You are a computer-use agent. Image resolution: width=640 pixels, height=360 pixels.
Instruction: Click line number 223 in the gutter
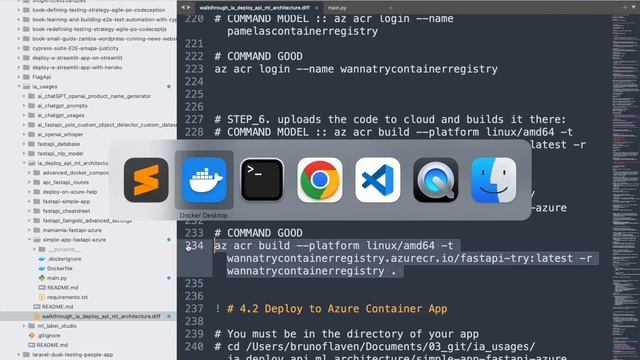click(x=194, y=69)
